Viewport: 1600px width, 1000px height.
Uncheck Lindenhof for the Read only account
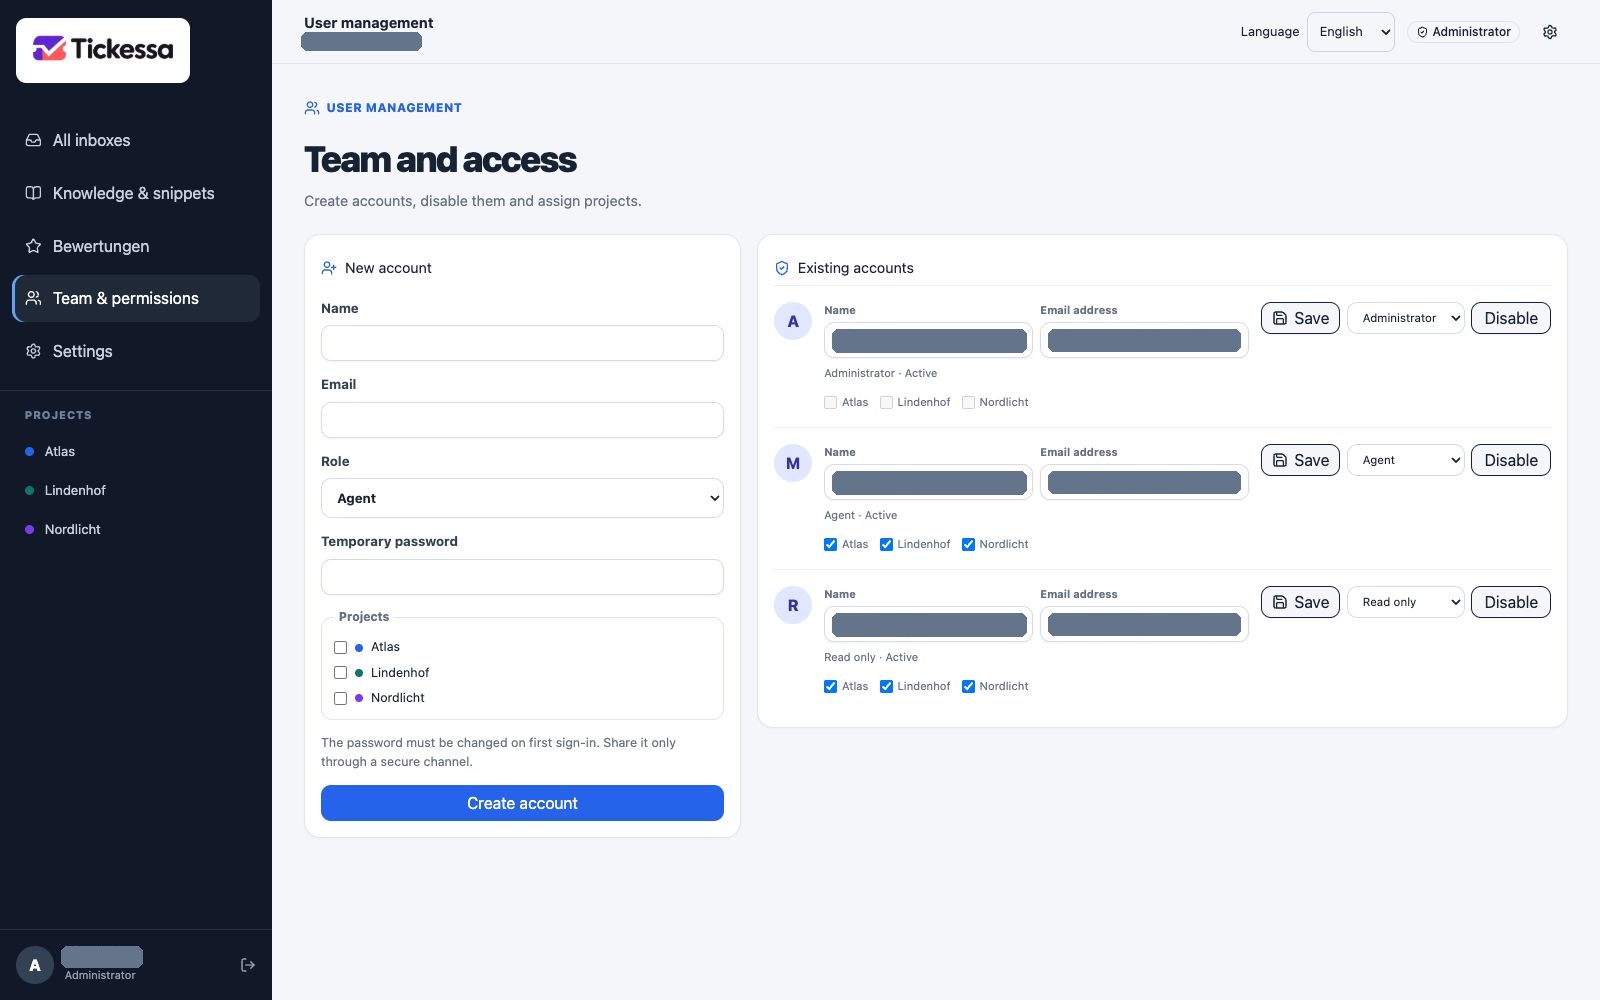coord(886,686)
